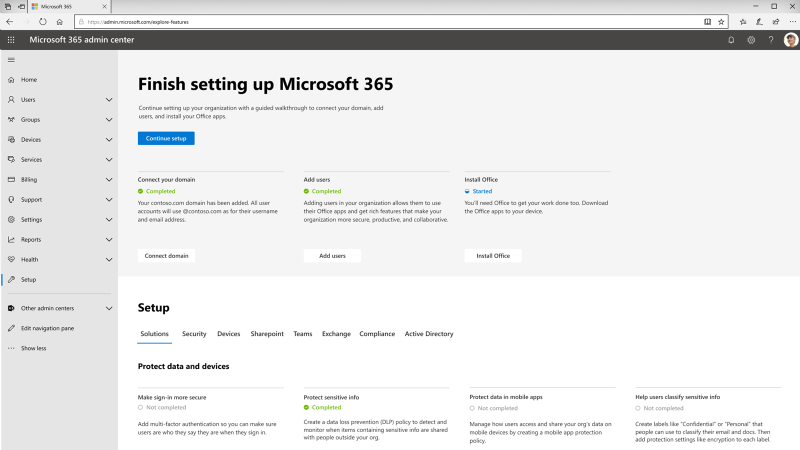Expand the Health menu chevron
800x450 pixels.
click(109, 259)
